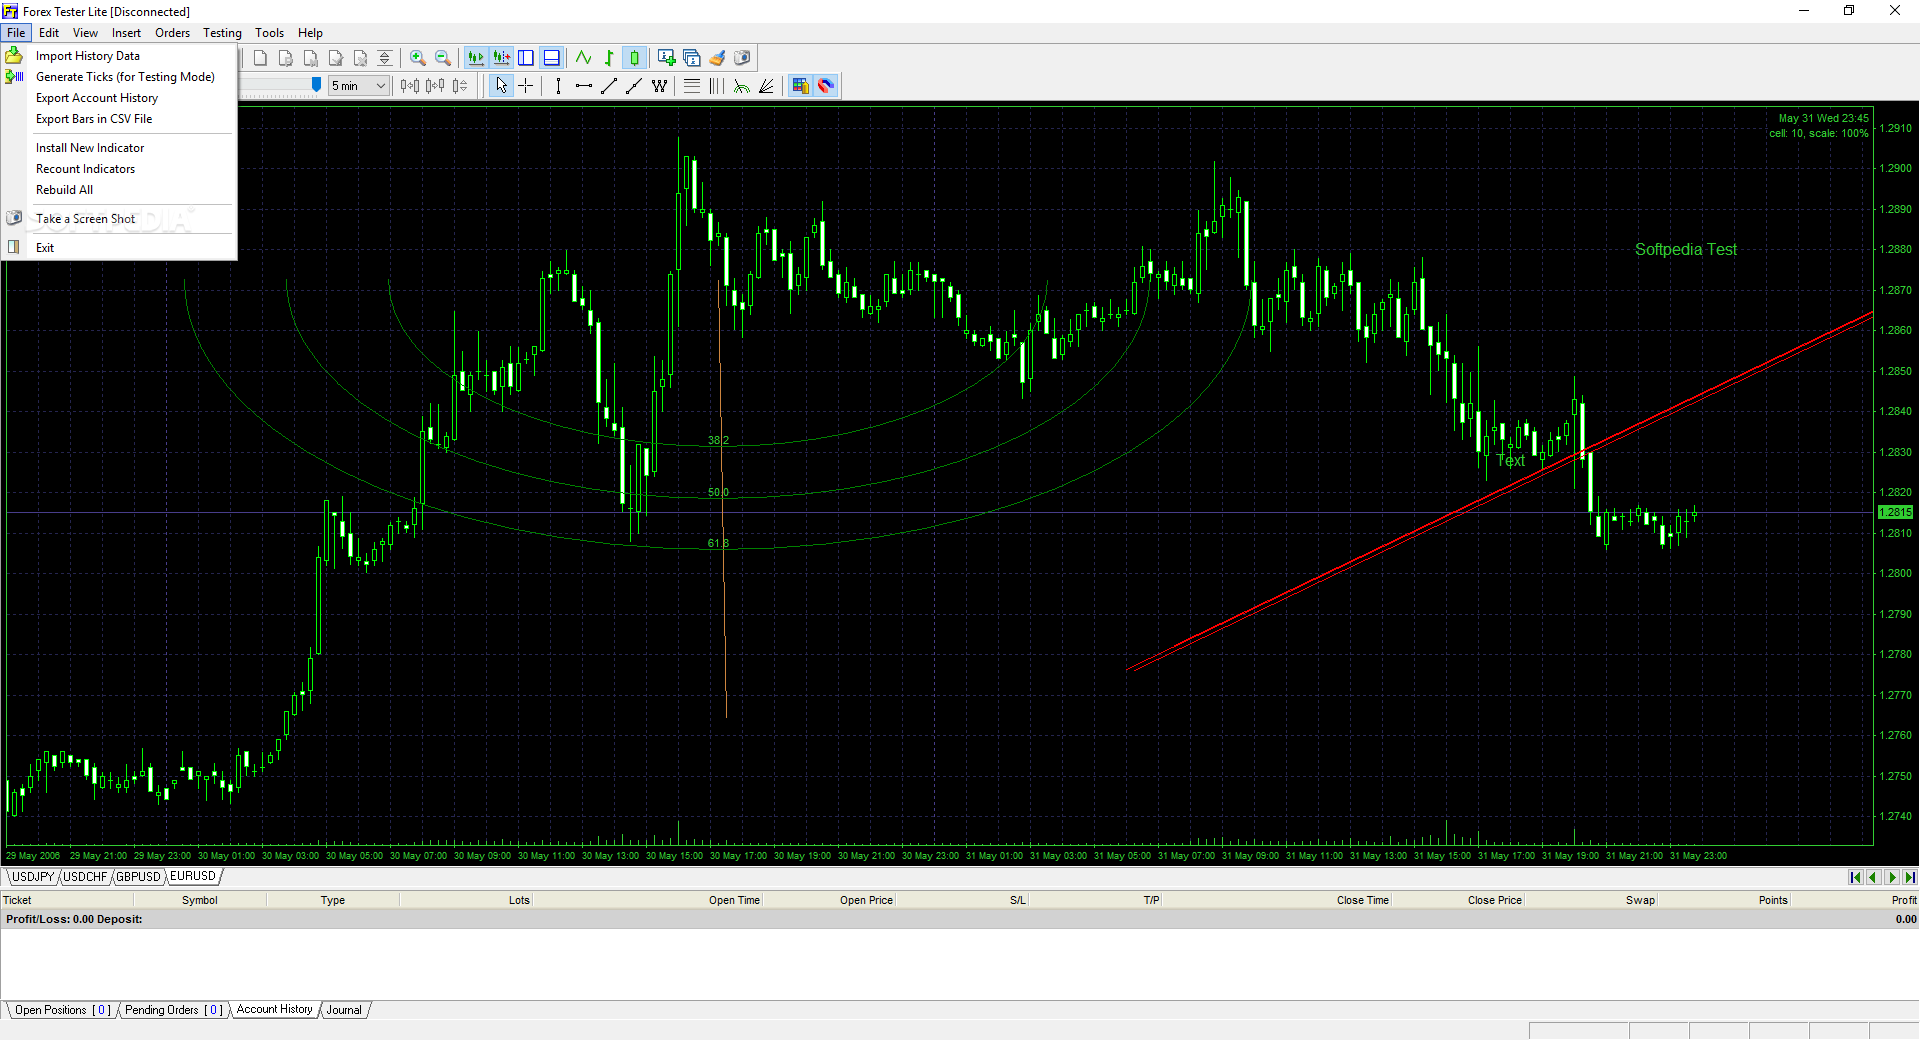Select Export Bars in CSV File
1920x1040 pixels.
[x=120, y=119]
